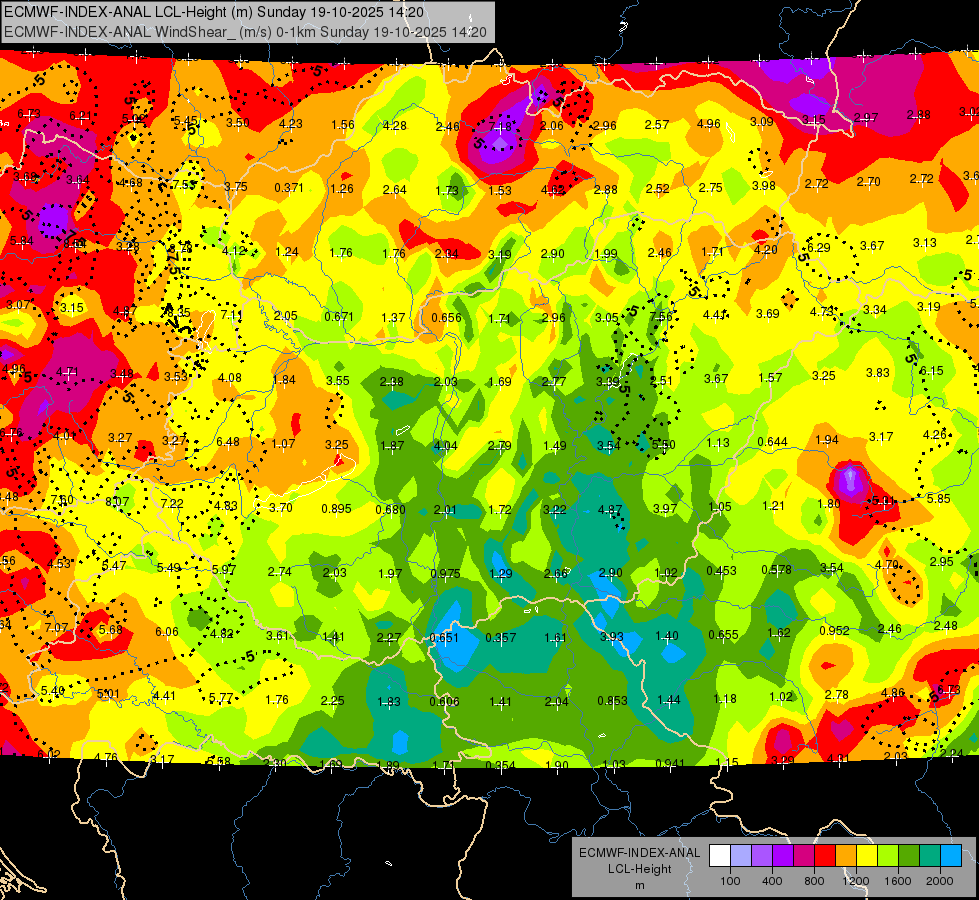Click the legend title ECMWF-INDEX-ANAL
Screen dimensions: 979x900
[639, 853]
